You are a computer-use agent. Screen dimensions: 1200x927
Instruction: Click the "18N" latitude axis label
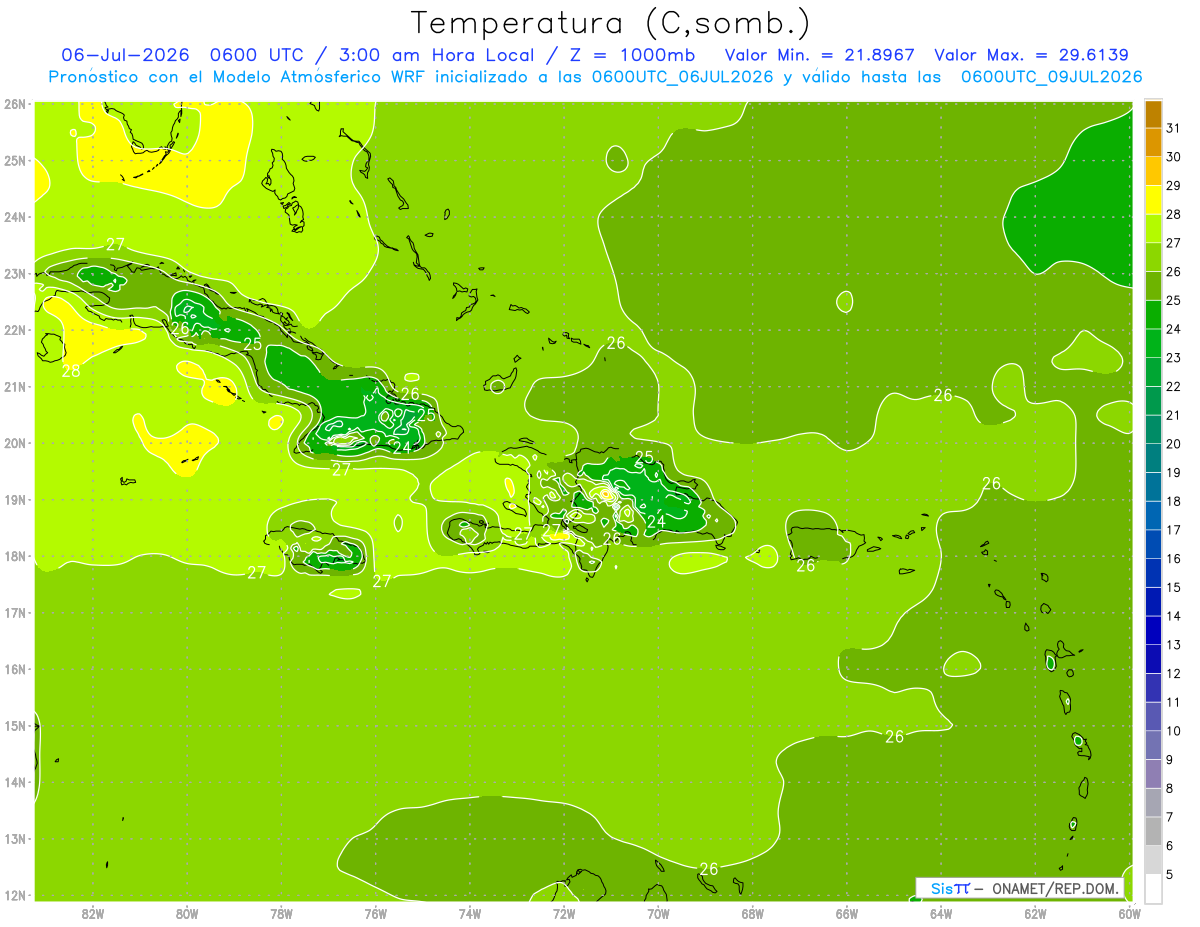14,556
